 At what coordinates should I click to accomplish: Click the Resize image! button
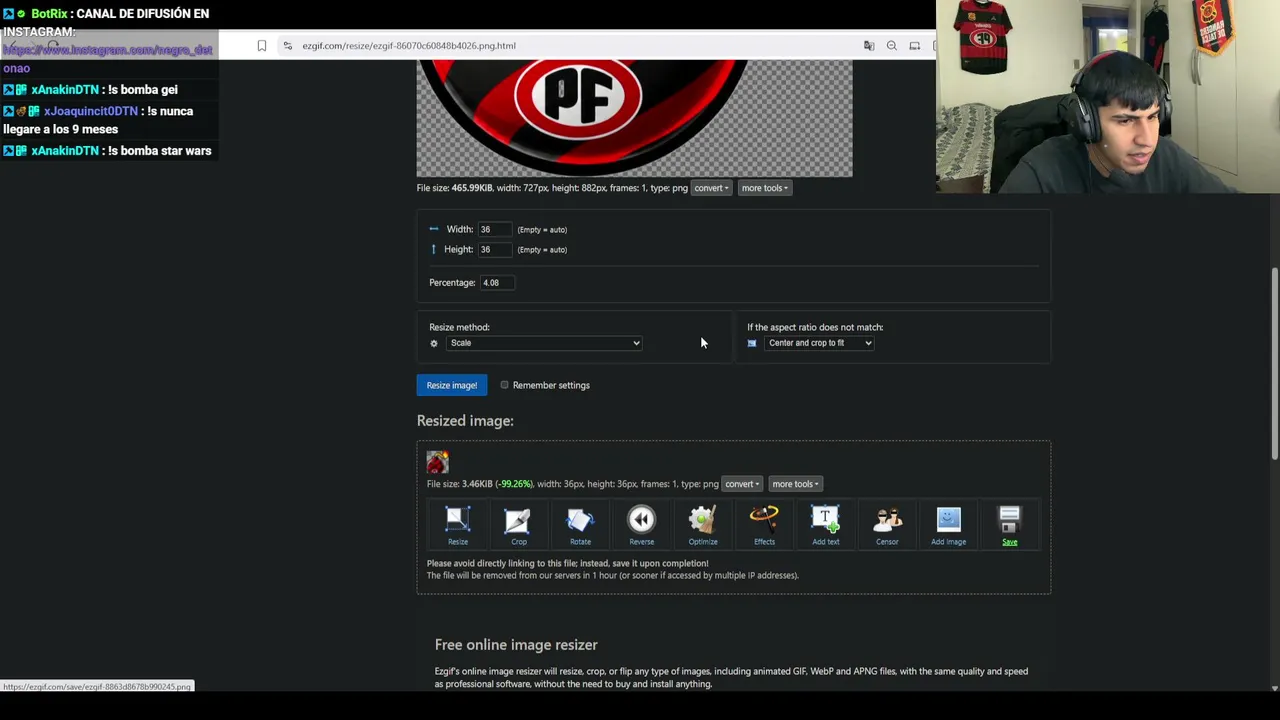452,385
